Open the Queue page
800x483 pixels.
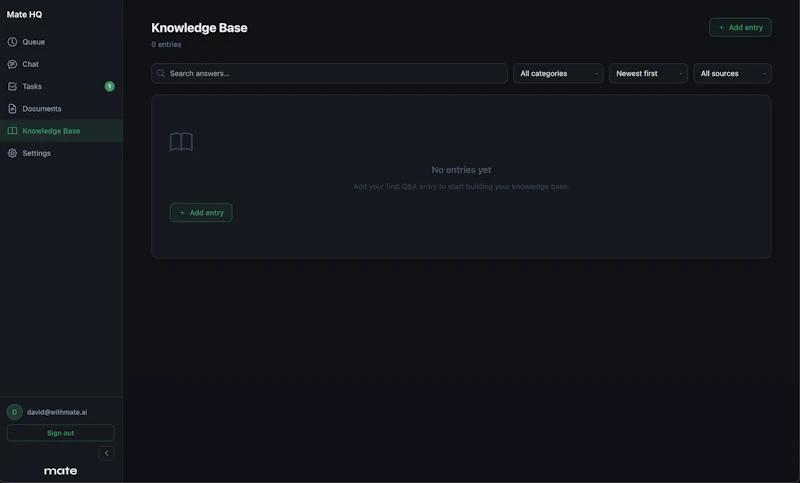(x=61, y=42)
